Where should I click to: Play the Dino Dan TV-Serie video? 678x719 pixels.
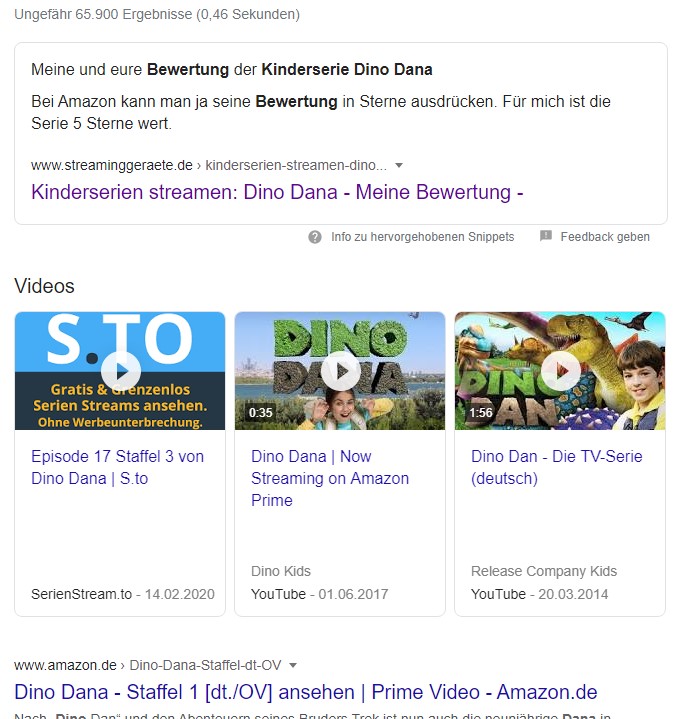pos(560,371)
